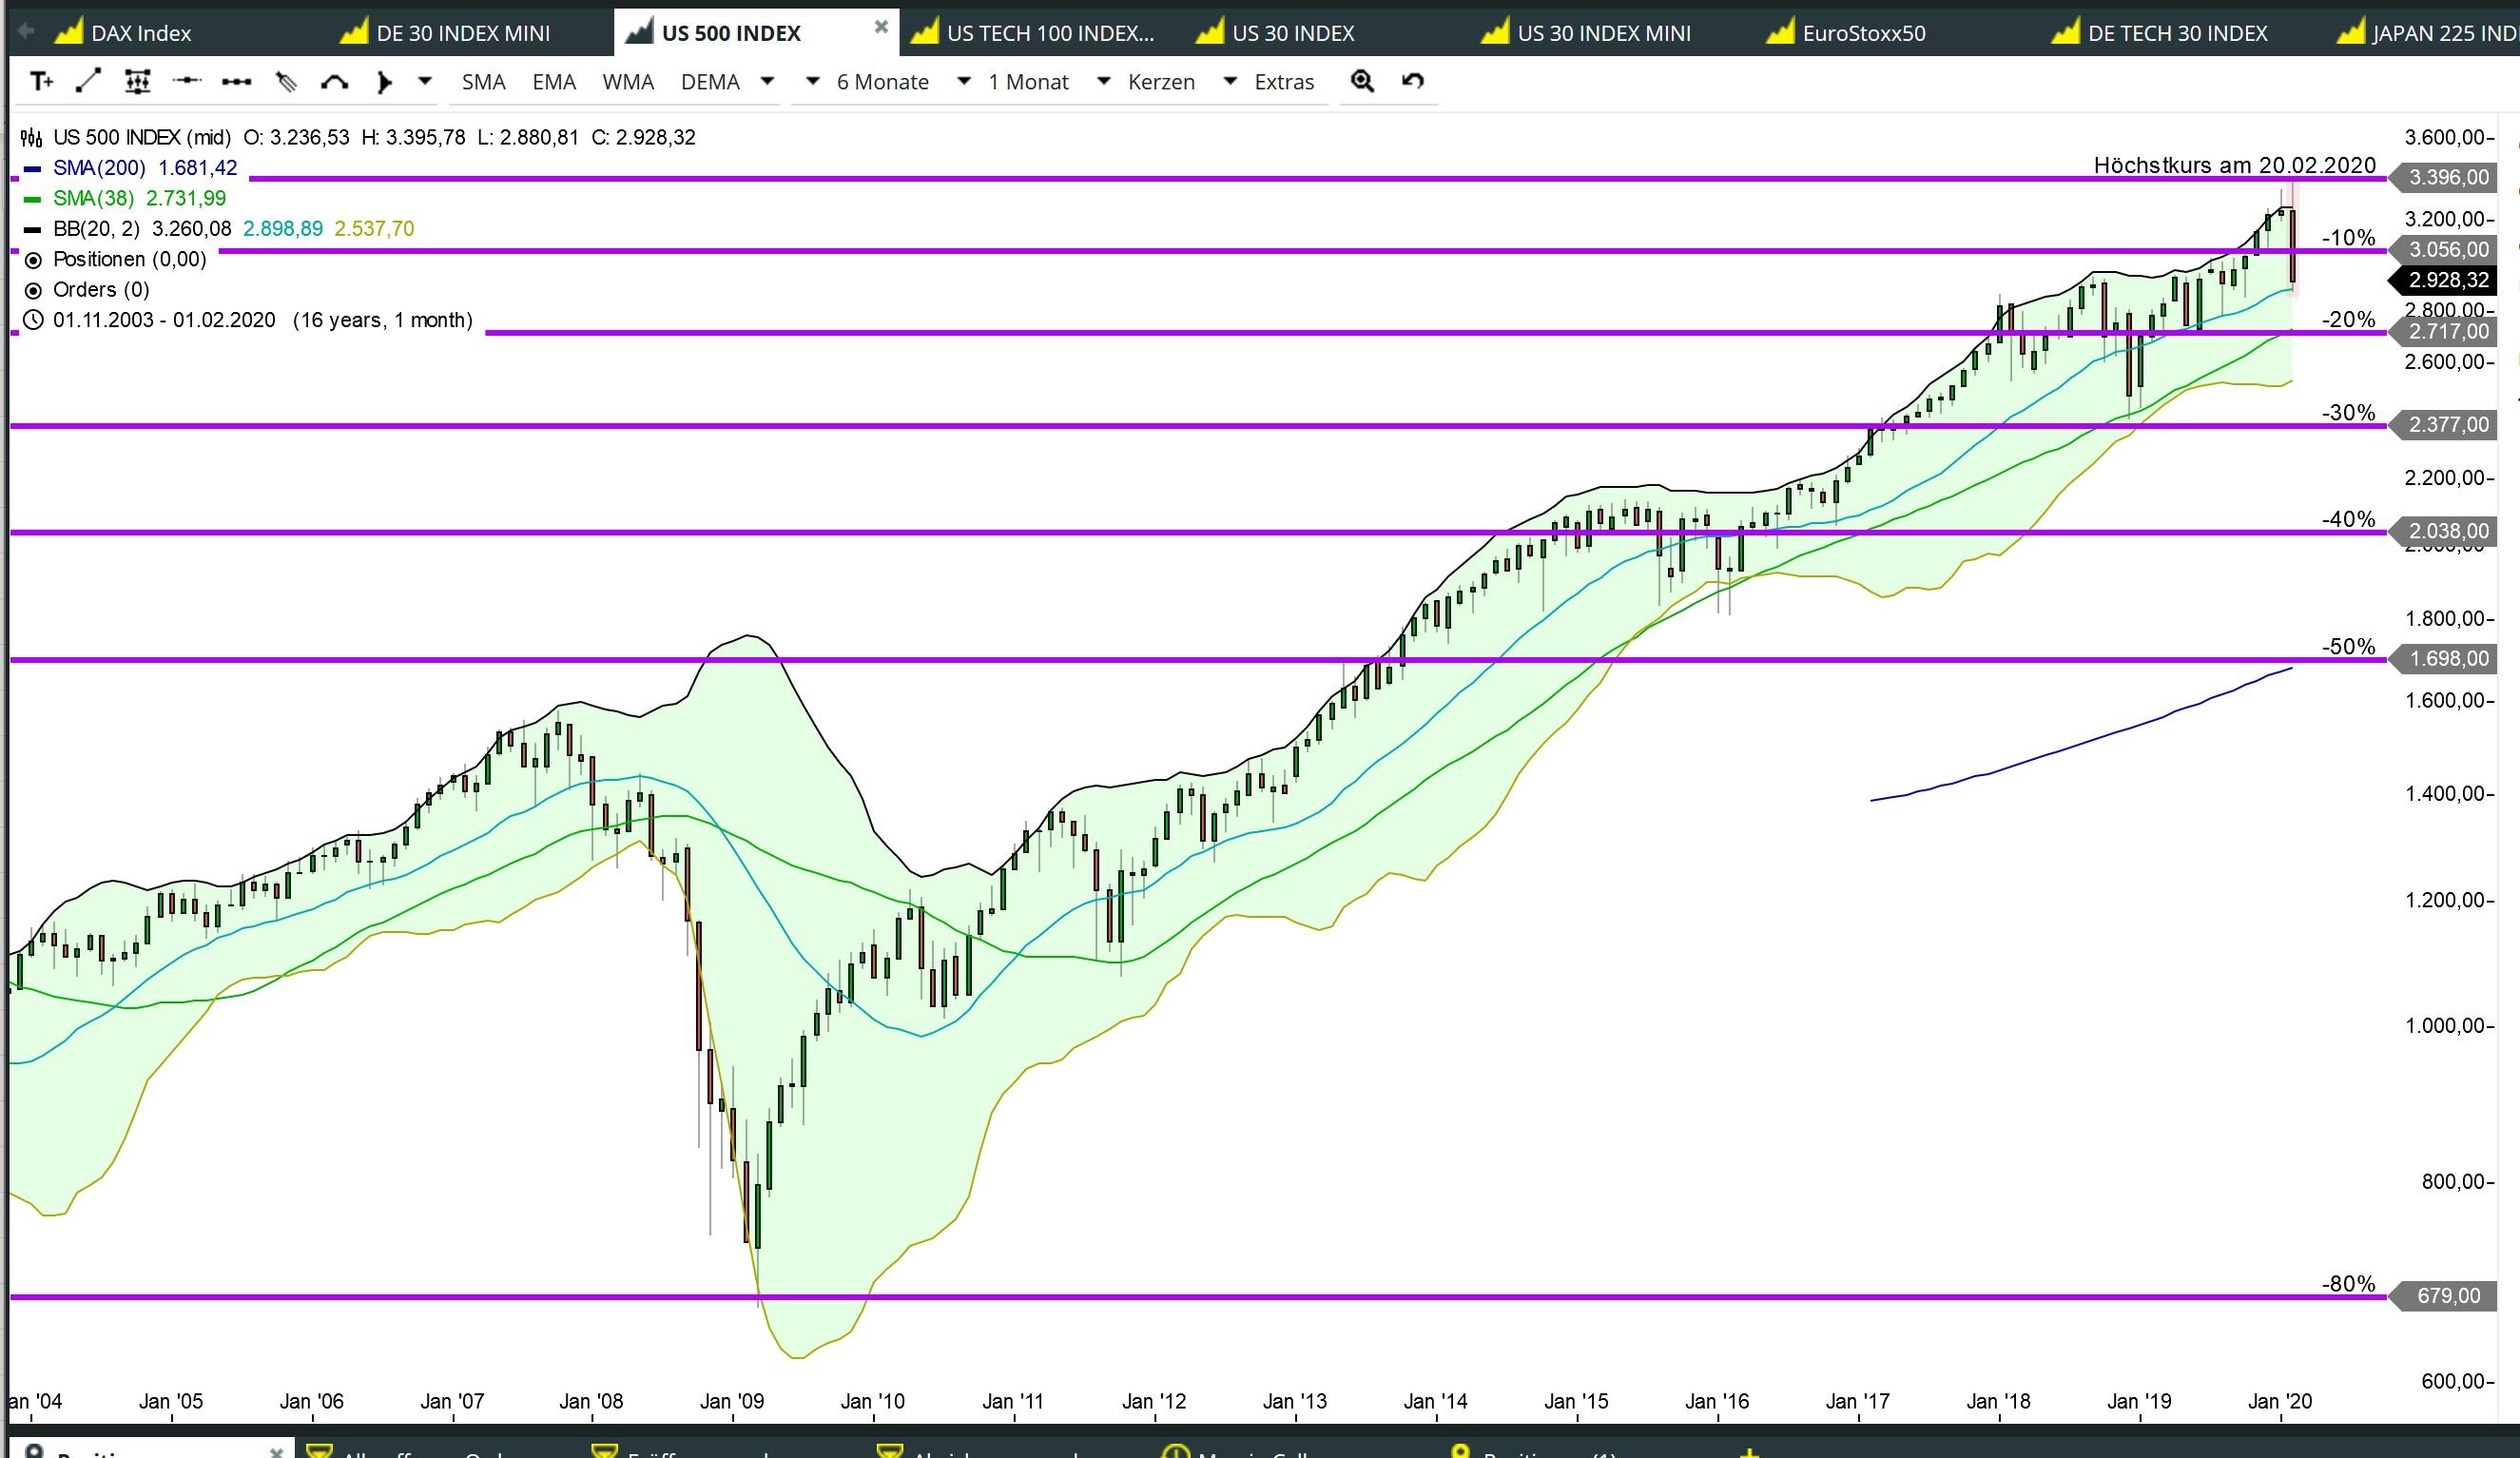Viewport: 2520px width, 1458px height.
Task: Select the fan lines drawing tool
Action: (x=286, y=82)
